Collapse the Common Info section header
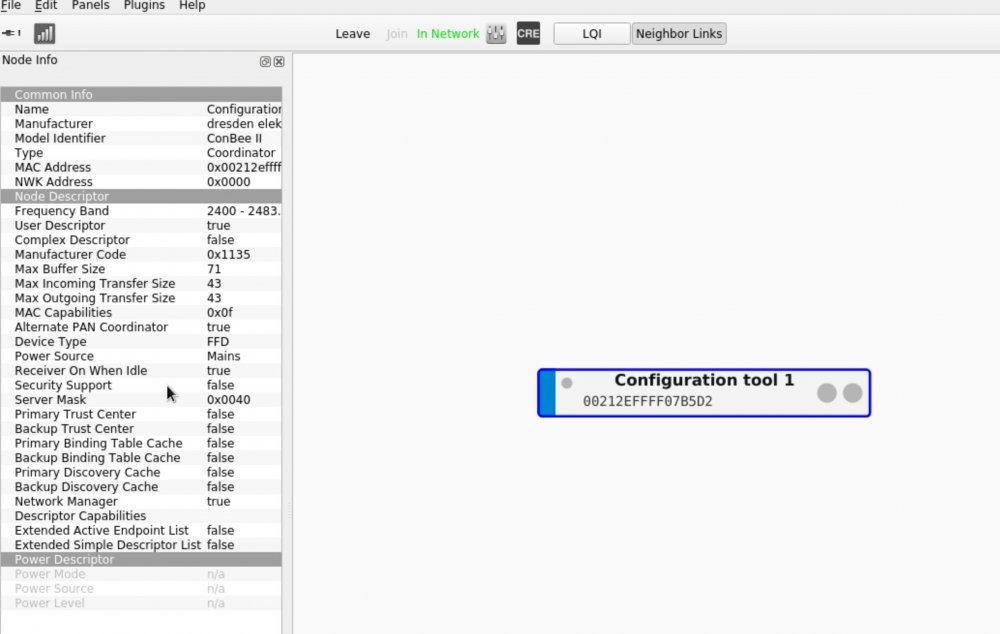This screenshot has width=1000, height=634. click(x=141, y=94)
